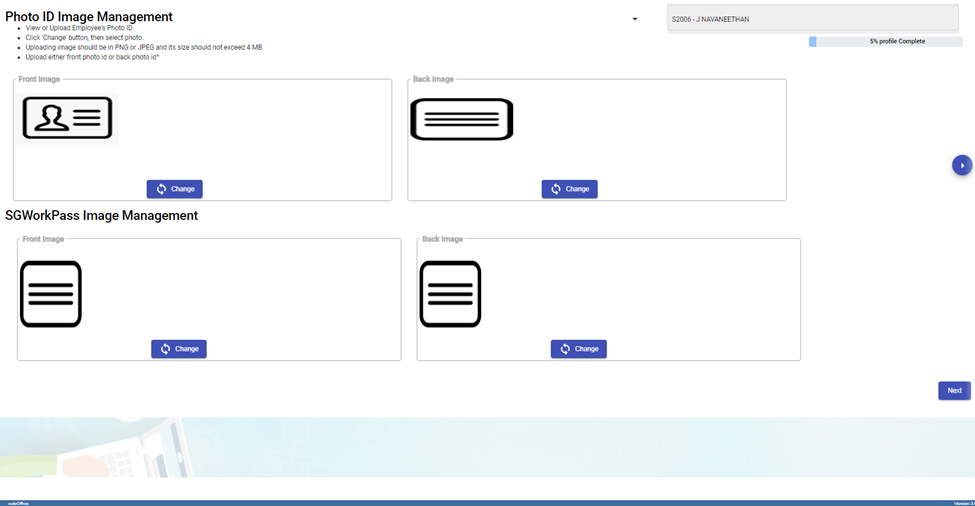Select the SGWorkPass front image document icon

coord(51,294)
